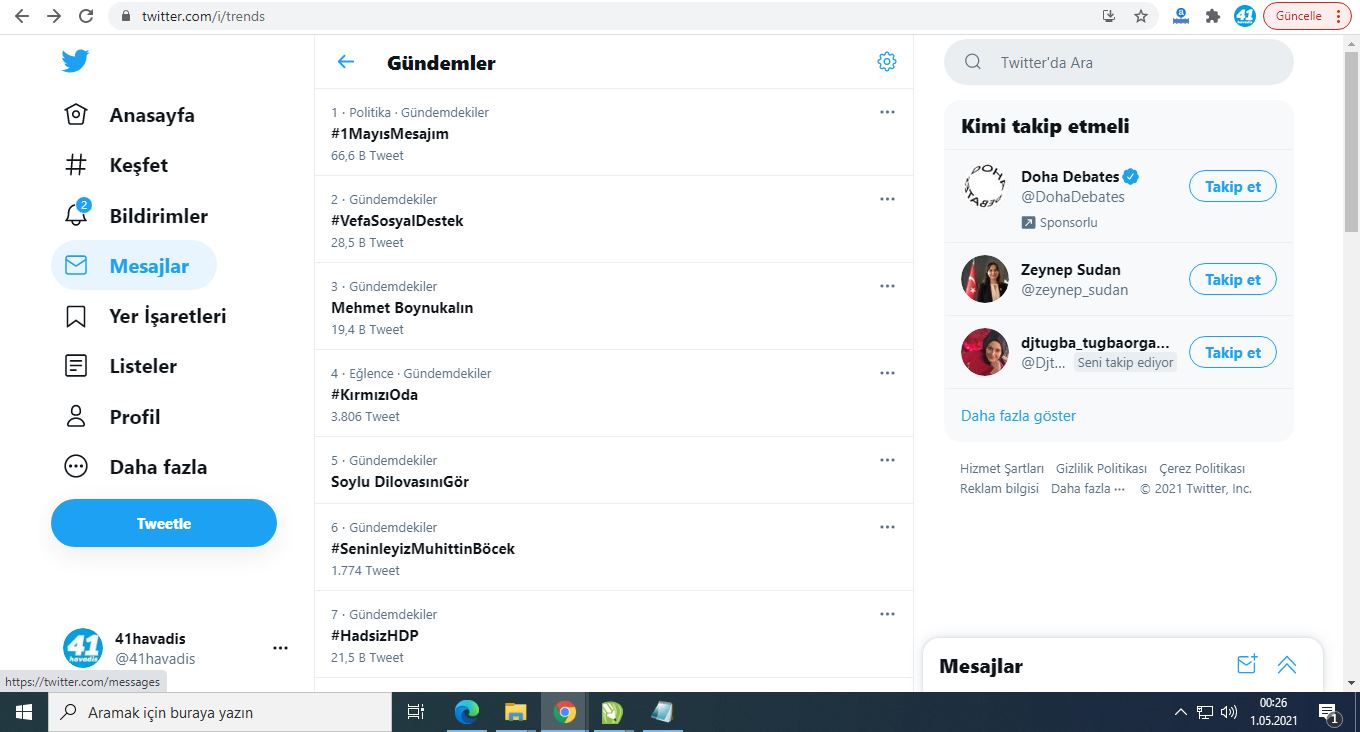Open the Windows Start menu

click(24, 712)
